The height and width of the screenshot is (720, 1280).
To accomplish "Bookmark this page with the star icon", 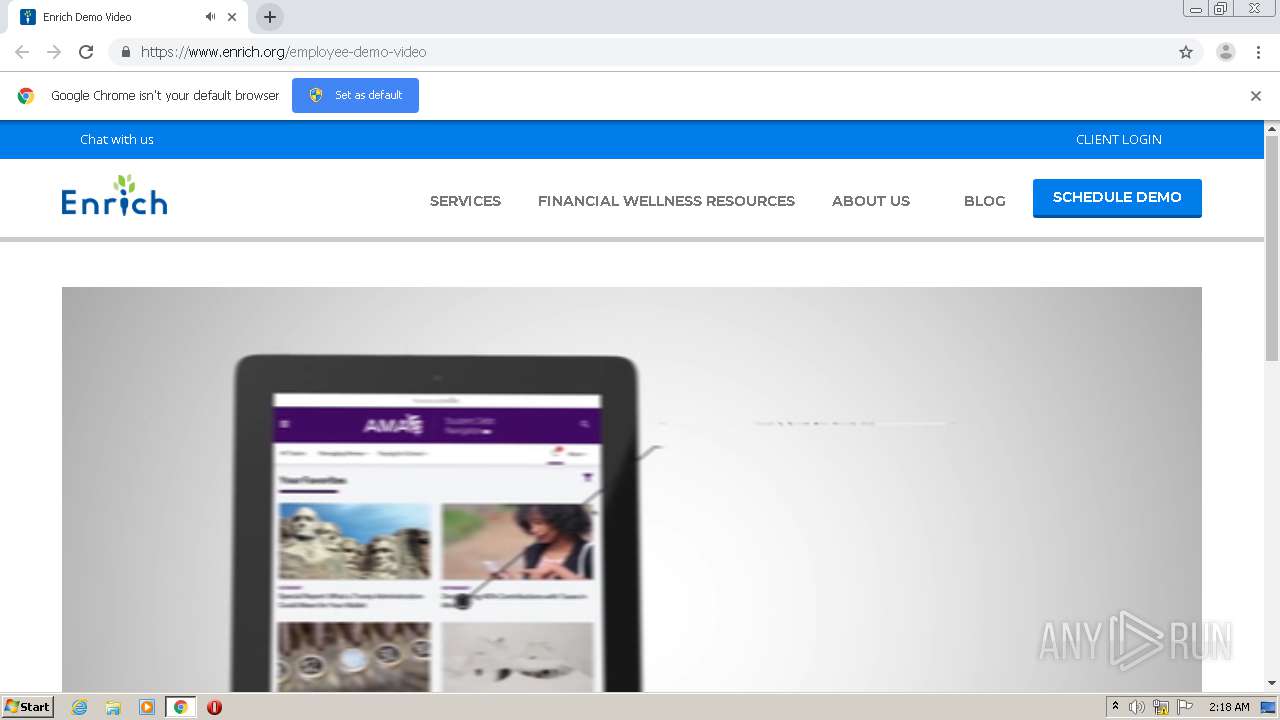I will 1186,52.
